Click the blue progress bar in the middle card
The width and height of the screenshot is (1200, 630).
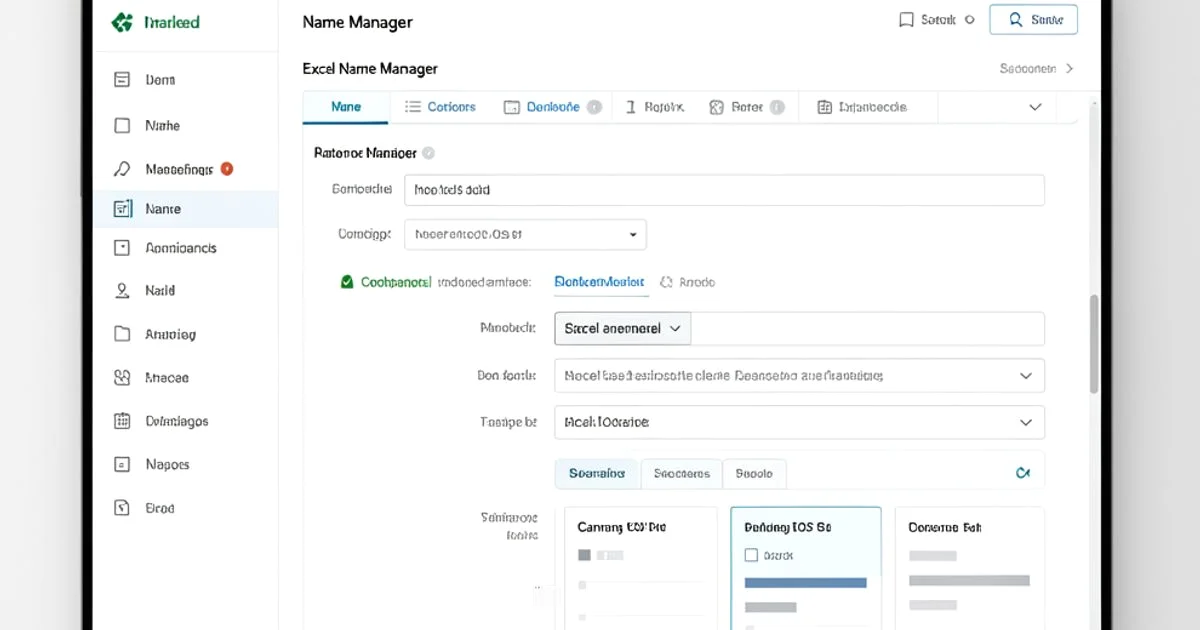(x=805, y=580)
